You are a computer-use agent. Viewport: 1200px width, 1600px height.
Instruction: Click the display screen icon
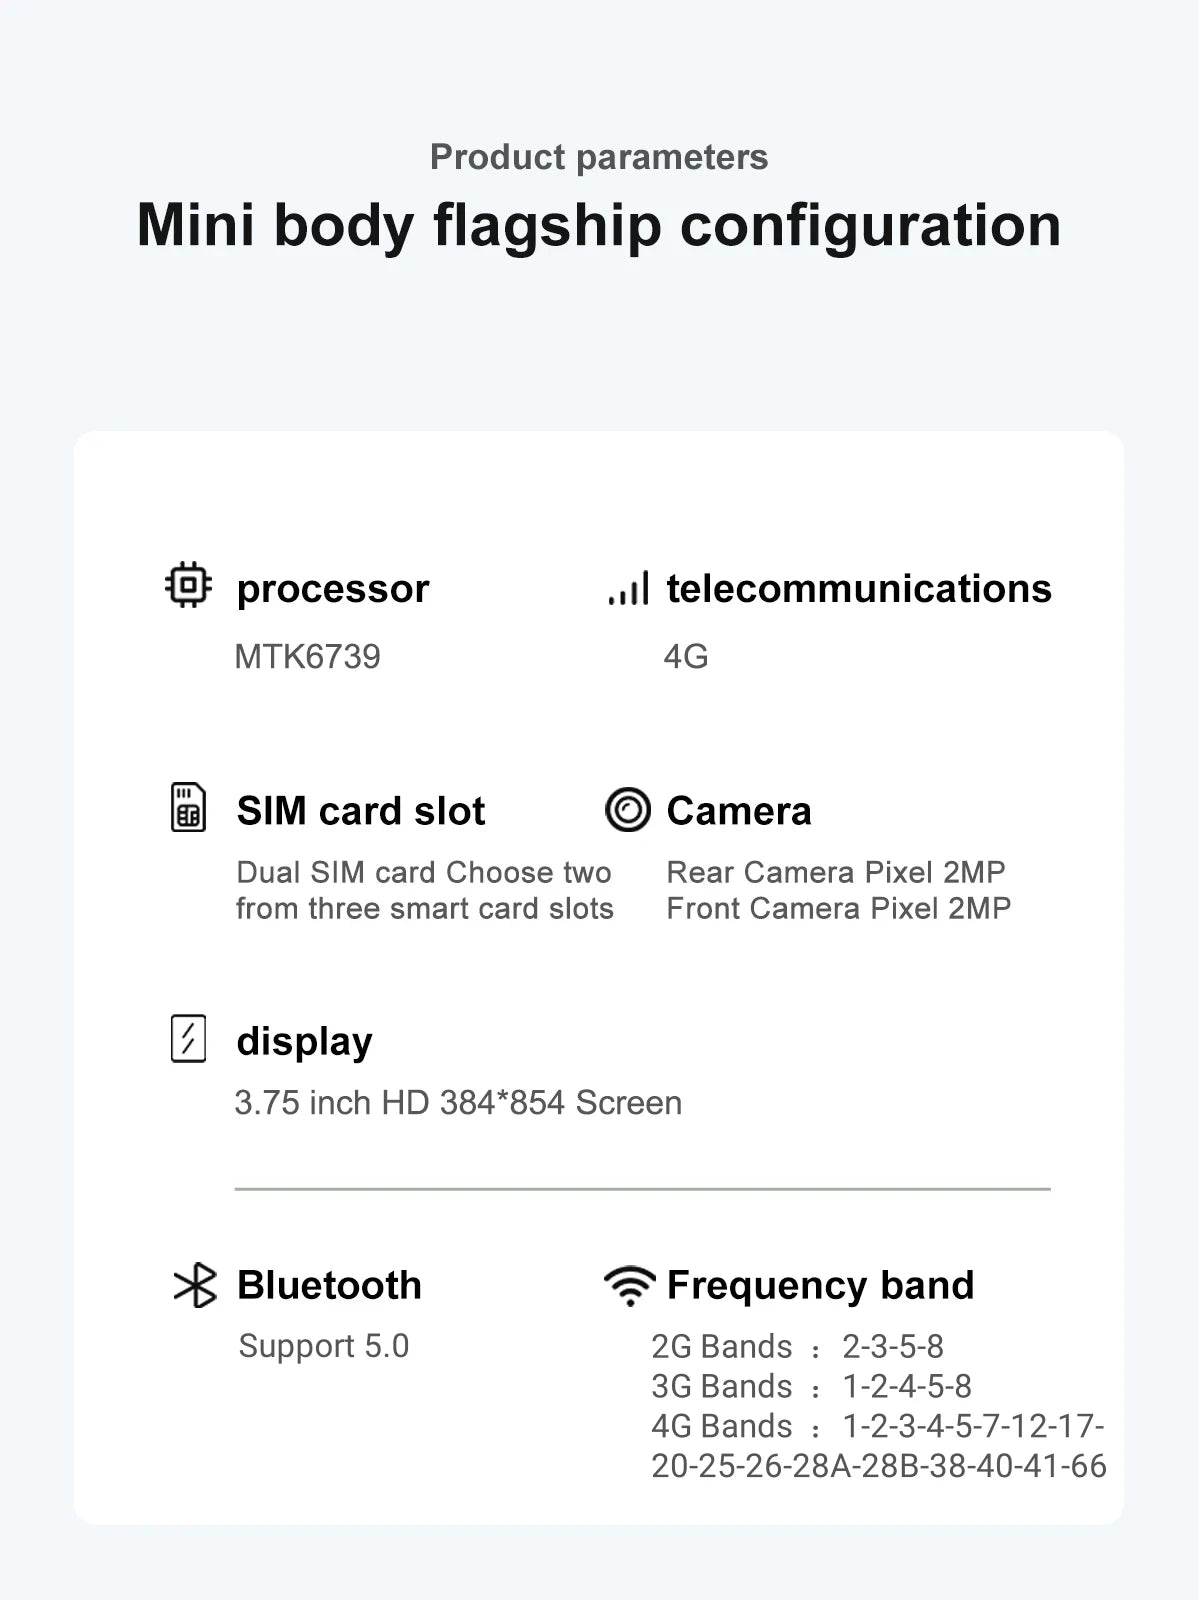pyautogui.click(x=188, y=1039)
